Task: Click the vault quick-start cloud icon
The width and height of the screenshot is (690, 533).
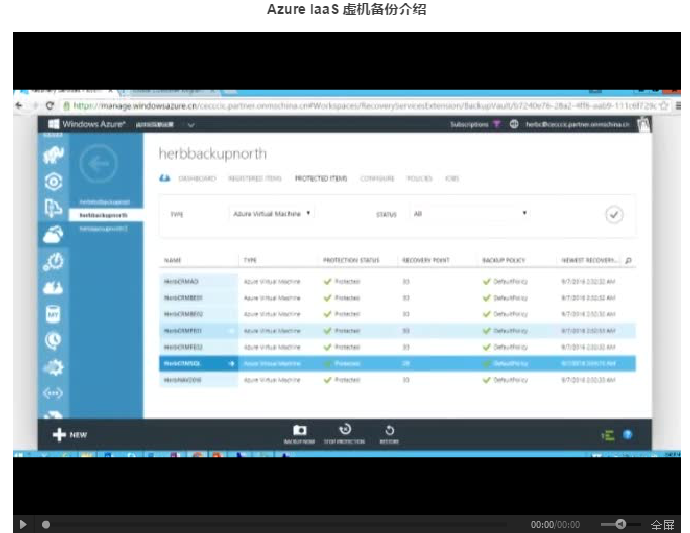Action: click(x=165, y=178)
